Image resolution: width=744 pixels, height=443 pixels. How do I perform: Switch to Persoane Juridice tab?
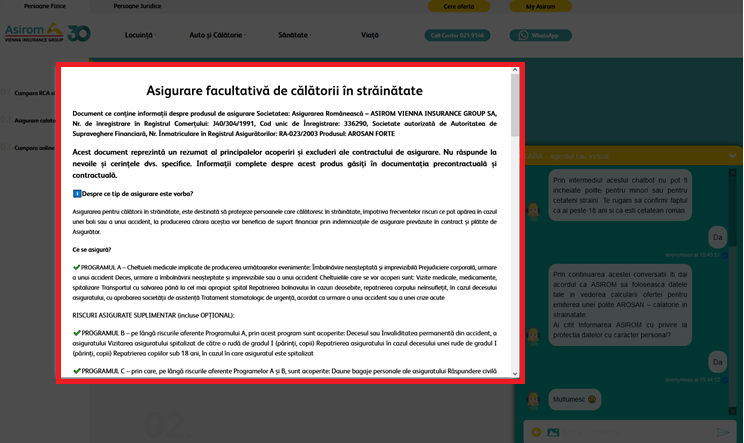point(137,6)
